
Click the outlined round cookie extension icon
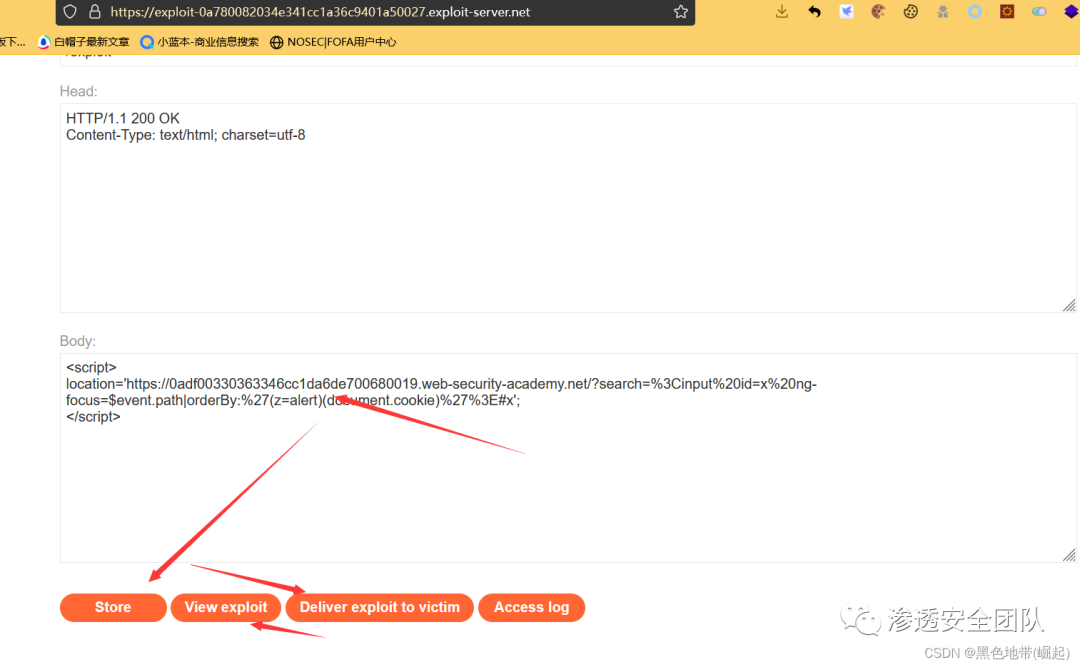click(x=911, y=12)
